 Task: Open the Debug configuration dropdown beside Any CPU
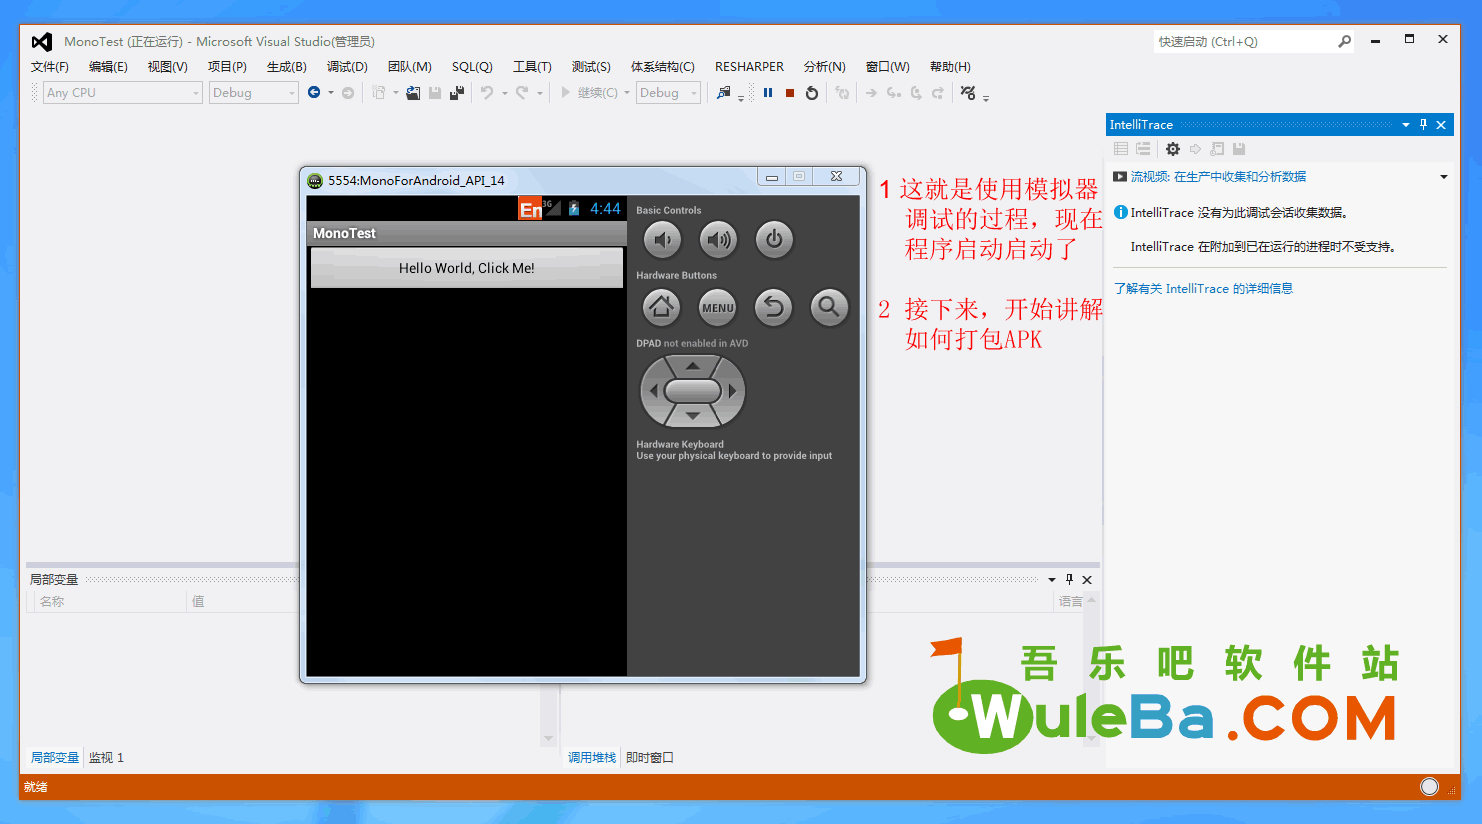pyautogui.click(x=254, y=93)
